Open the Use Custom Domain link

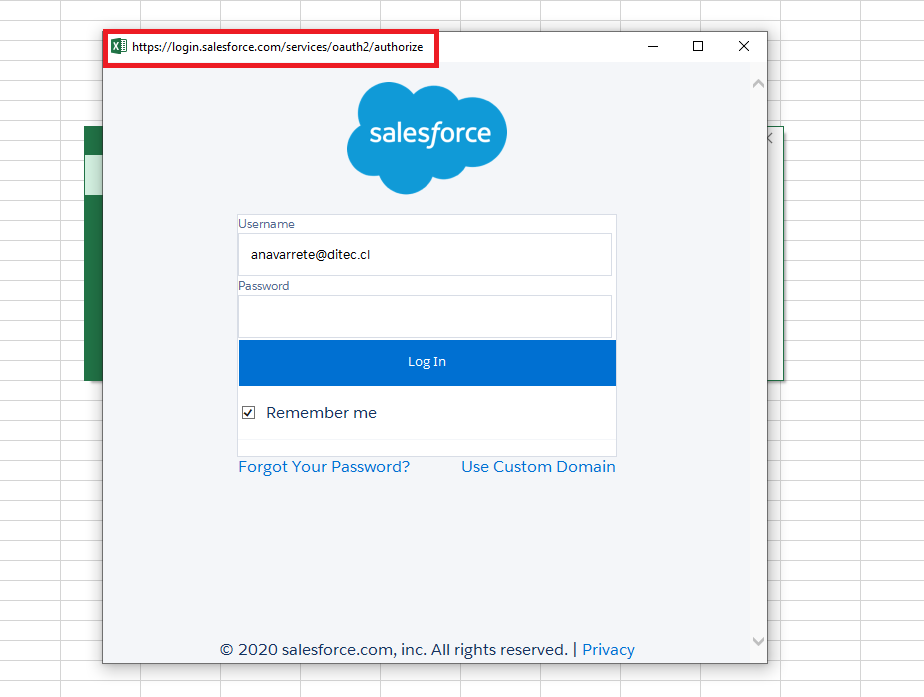pos(538,467)
